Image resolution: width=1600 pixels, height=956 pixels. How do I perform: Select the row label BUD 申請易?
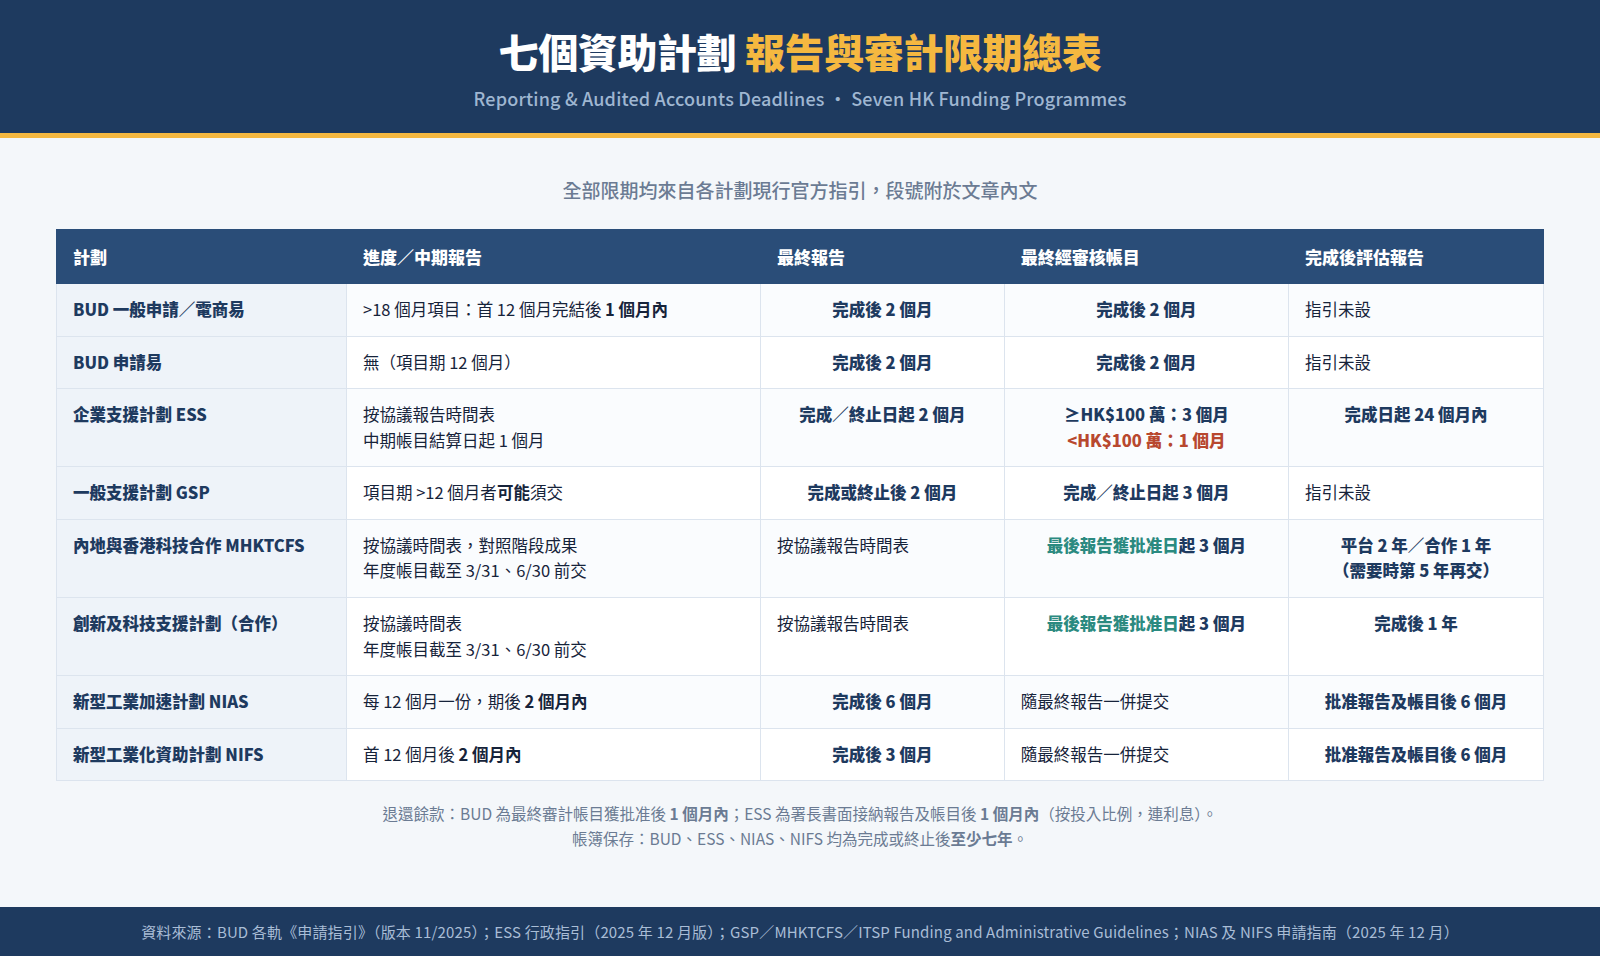tap(117, 363)
